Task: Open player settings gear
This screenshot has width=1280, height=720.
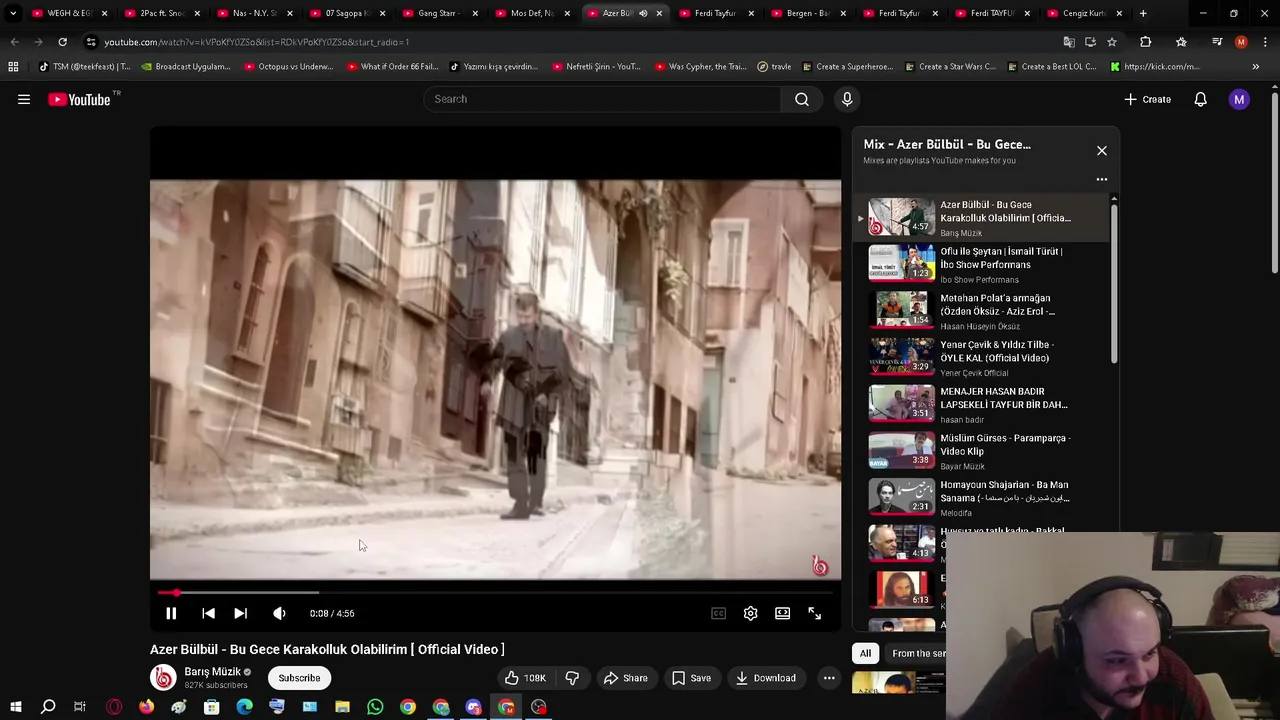Action: pos(750,613)
